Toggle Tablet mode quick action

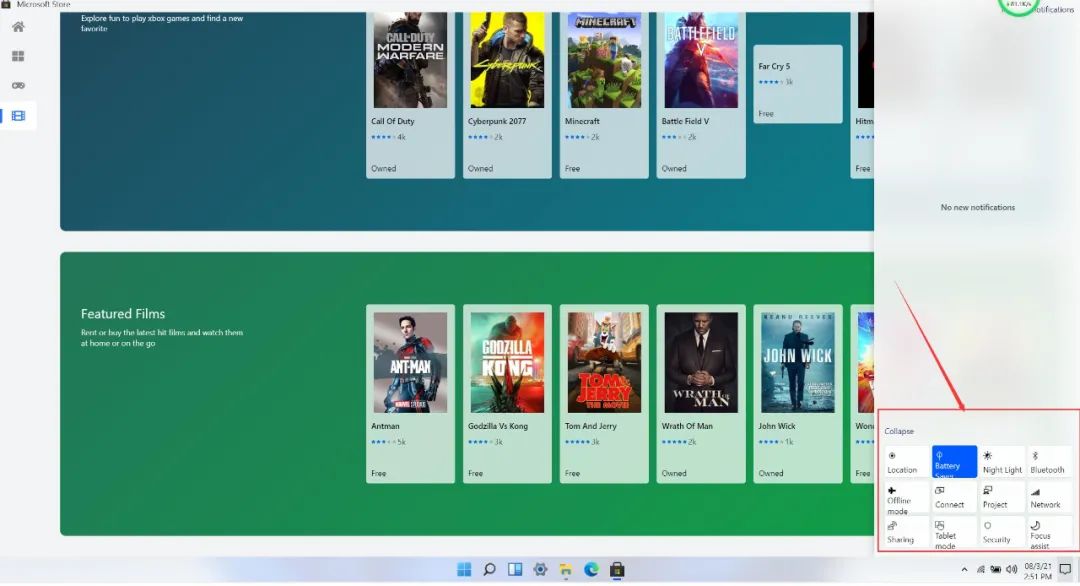click(x=954, y=533)
